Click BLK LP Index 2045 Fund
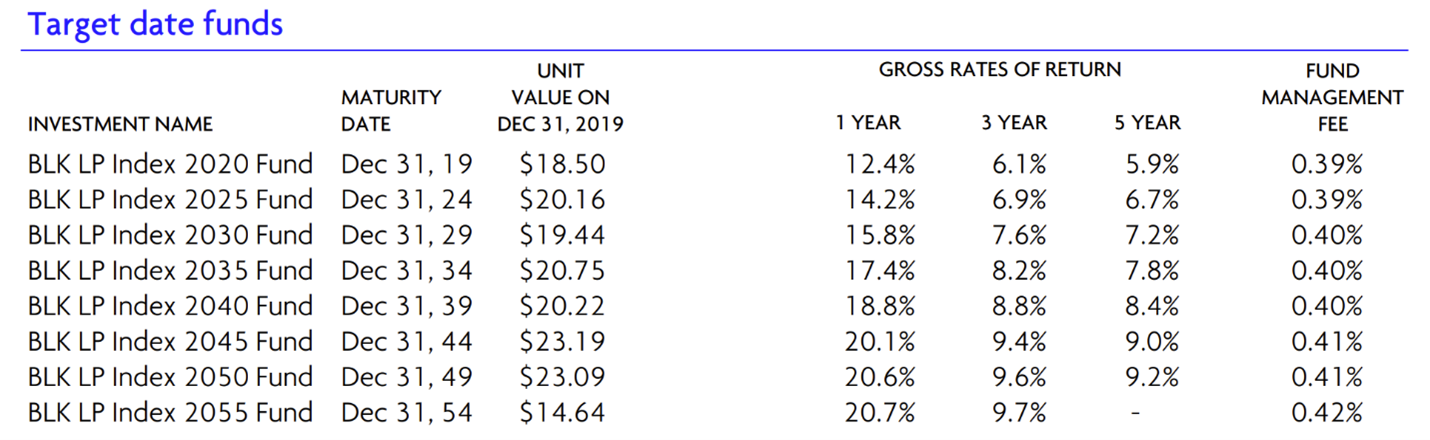 pyautogui.click(x=170, y=341)
